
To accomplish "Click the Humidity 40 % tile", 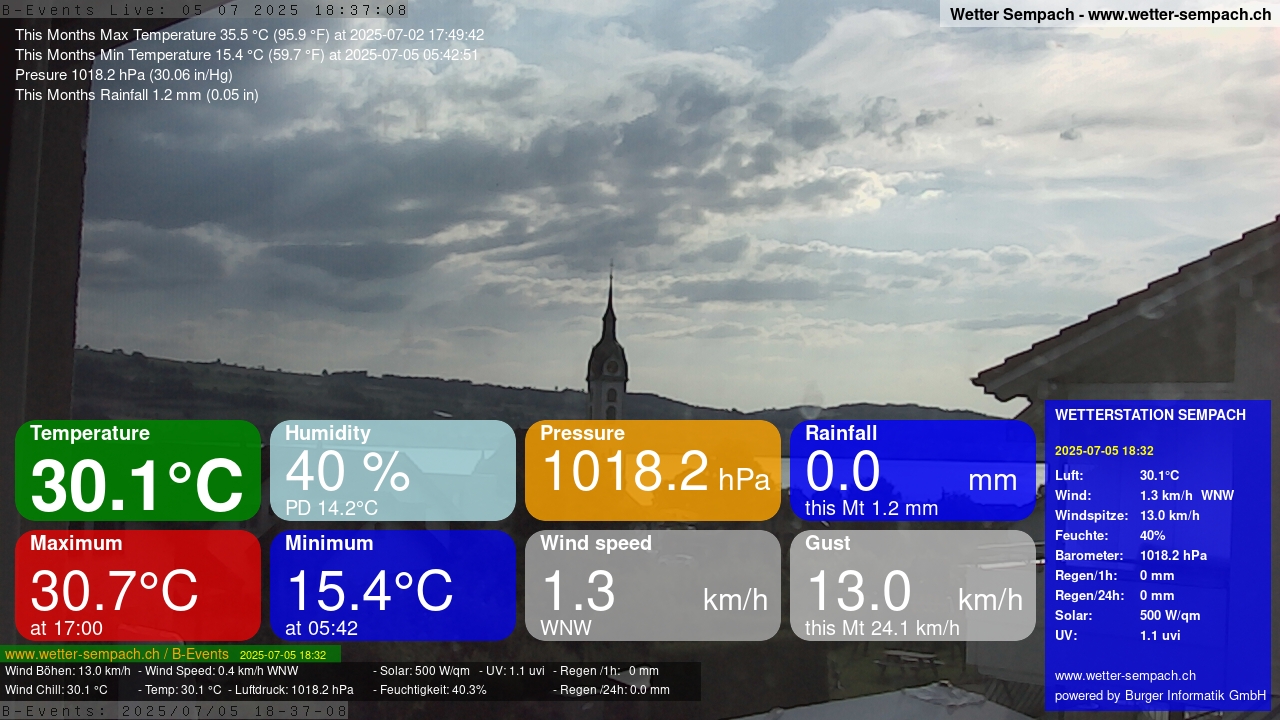I will [x=393, y=470].
